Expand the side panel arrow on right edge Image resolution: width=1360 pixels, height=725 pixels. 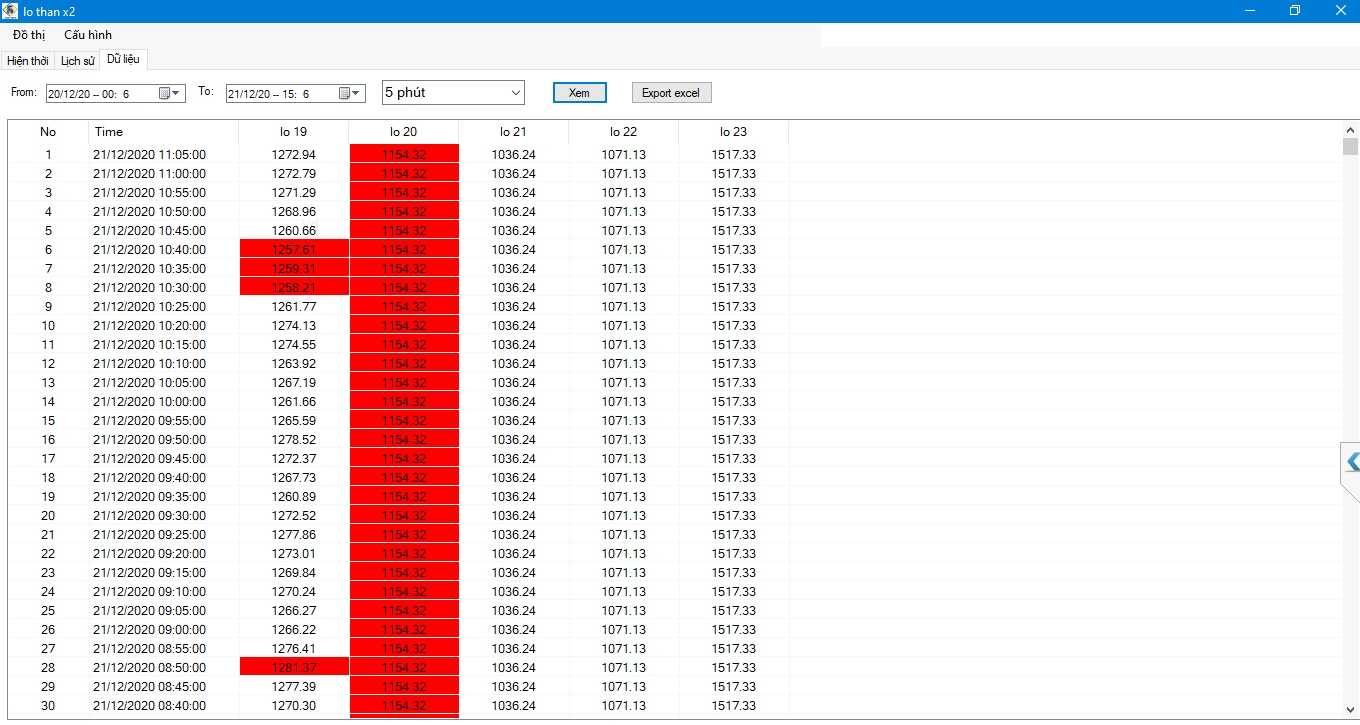point(1352,462)
